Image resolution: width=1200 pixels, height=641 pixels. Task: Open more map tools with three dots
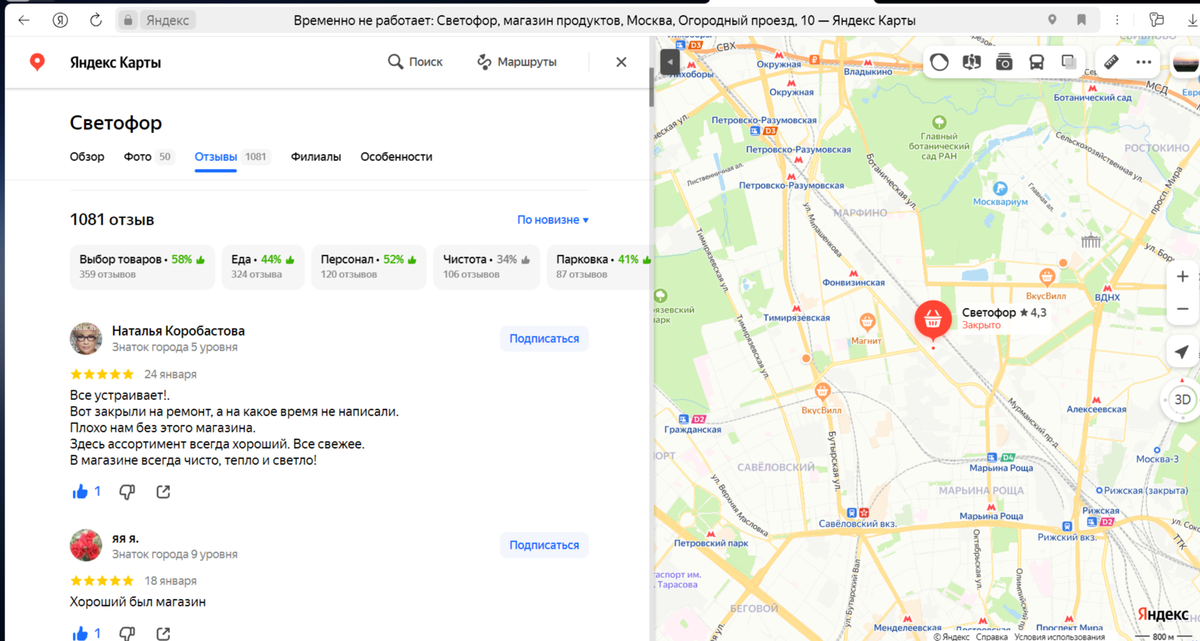tap(1144, 62)
